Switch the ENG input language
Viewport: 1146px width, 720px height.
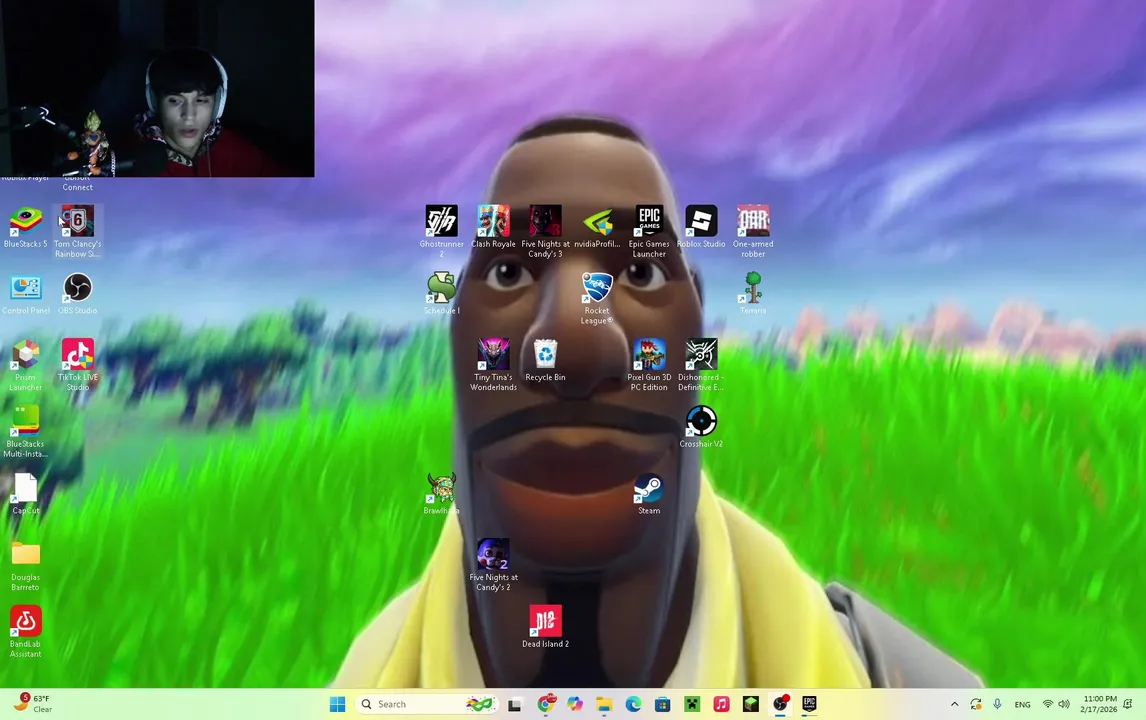[1022, 705]
